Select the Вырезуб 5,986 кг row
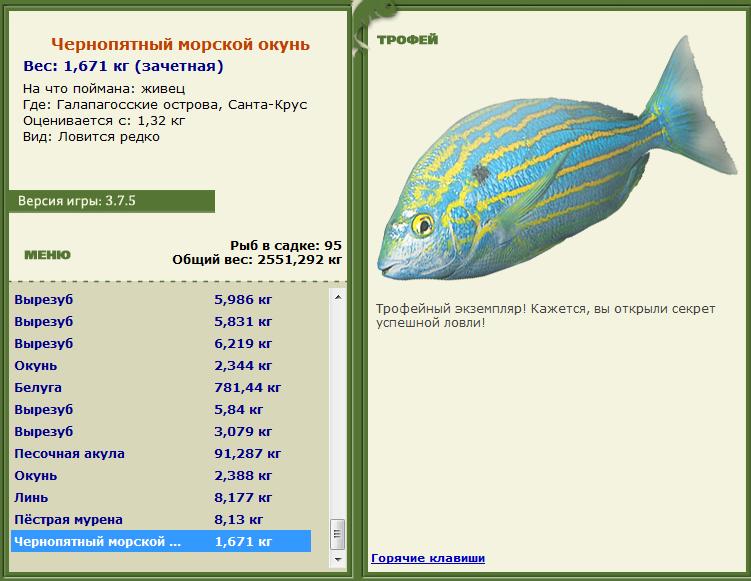Screen dimensions: 751x581 point(161,300)
